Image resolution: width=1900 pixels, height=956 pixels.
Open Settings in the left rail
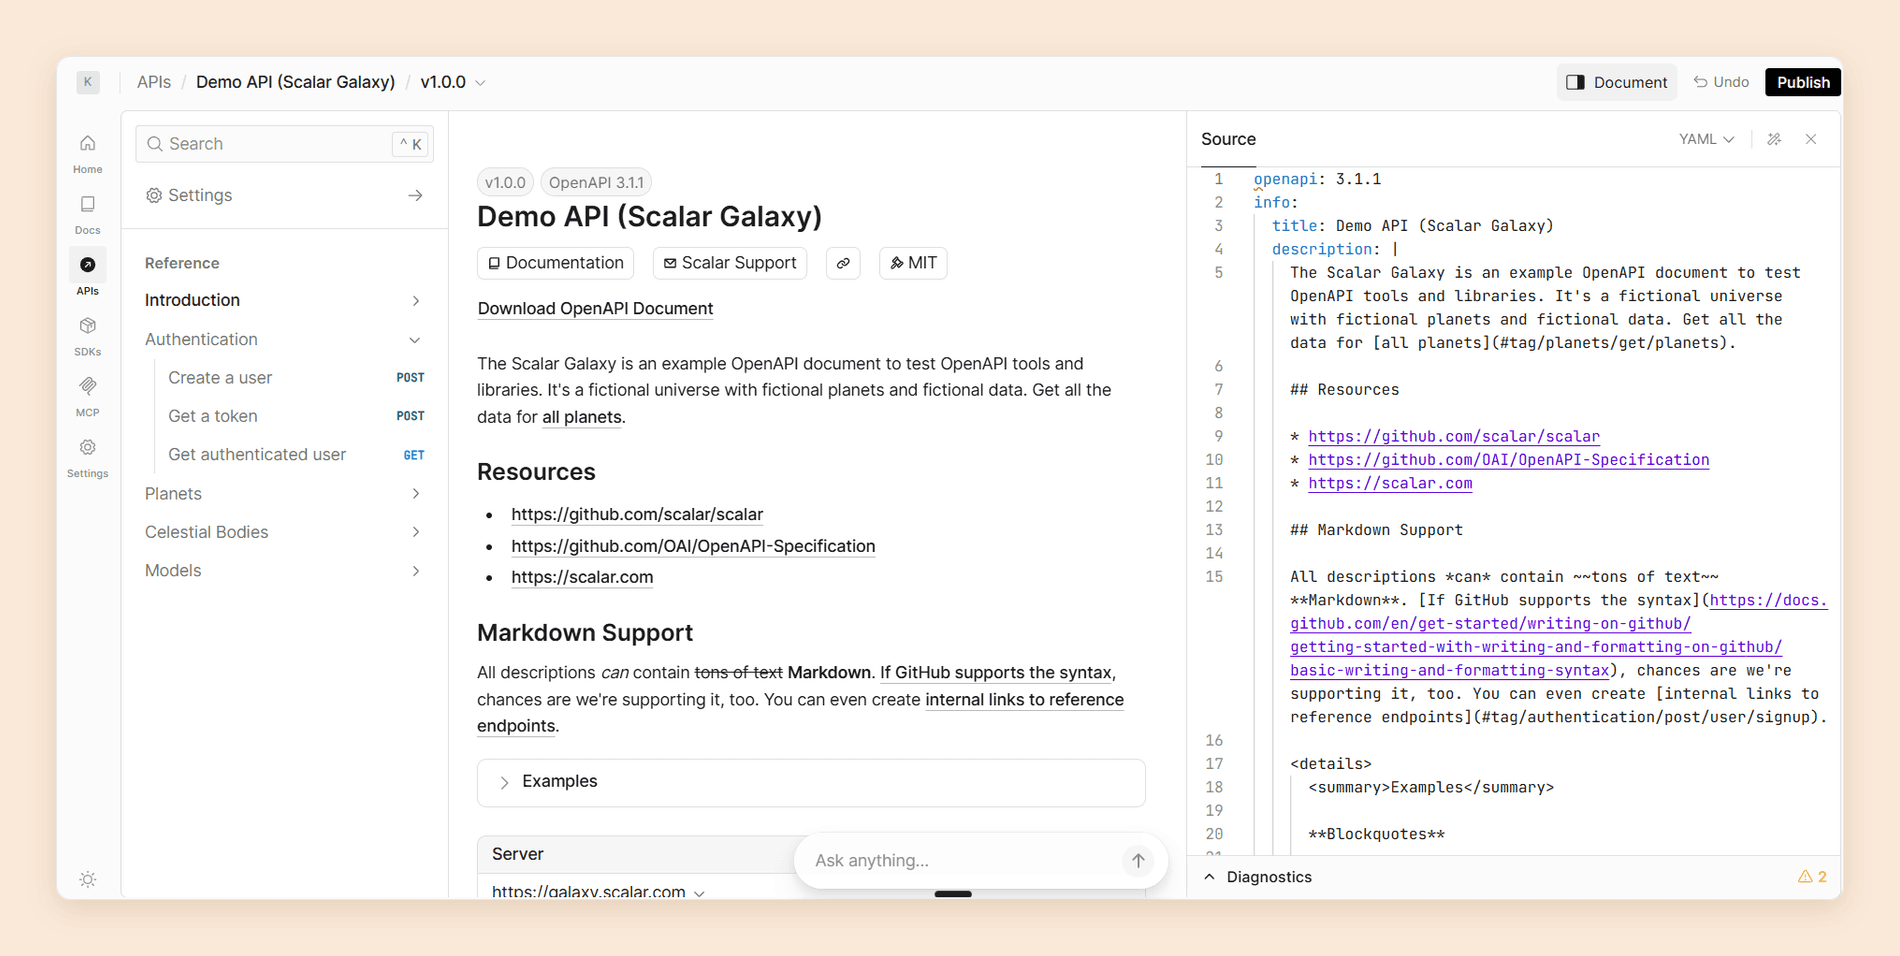pos(88,458)
